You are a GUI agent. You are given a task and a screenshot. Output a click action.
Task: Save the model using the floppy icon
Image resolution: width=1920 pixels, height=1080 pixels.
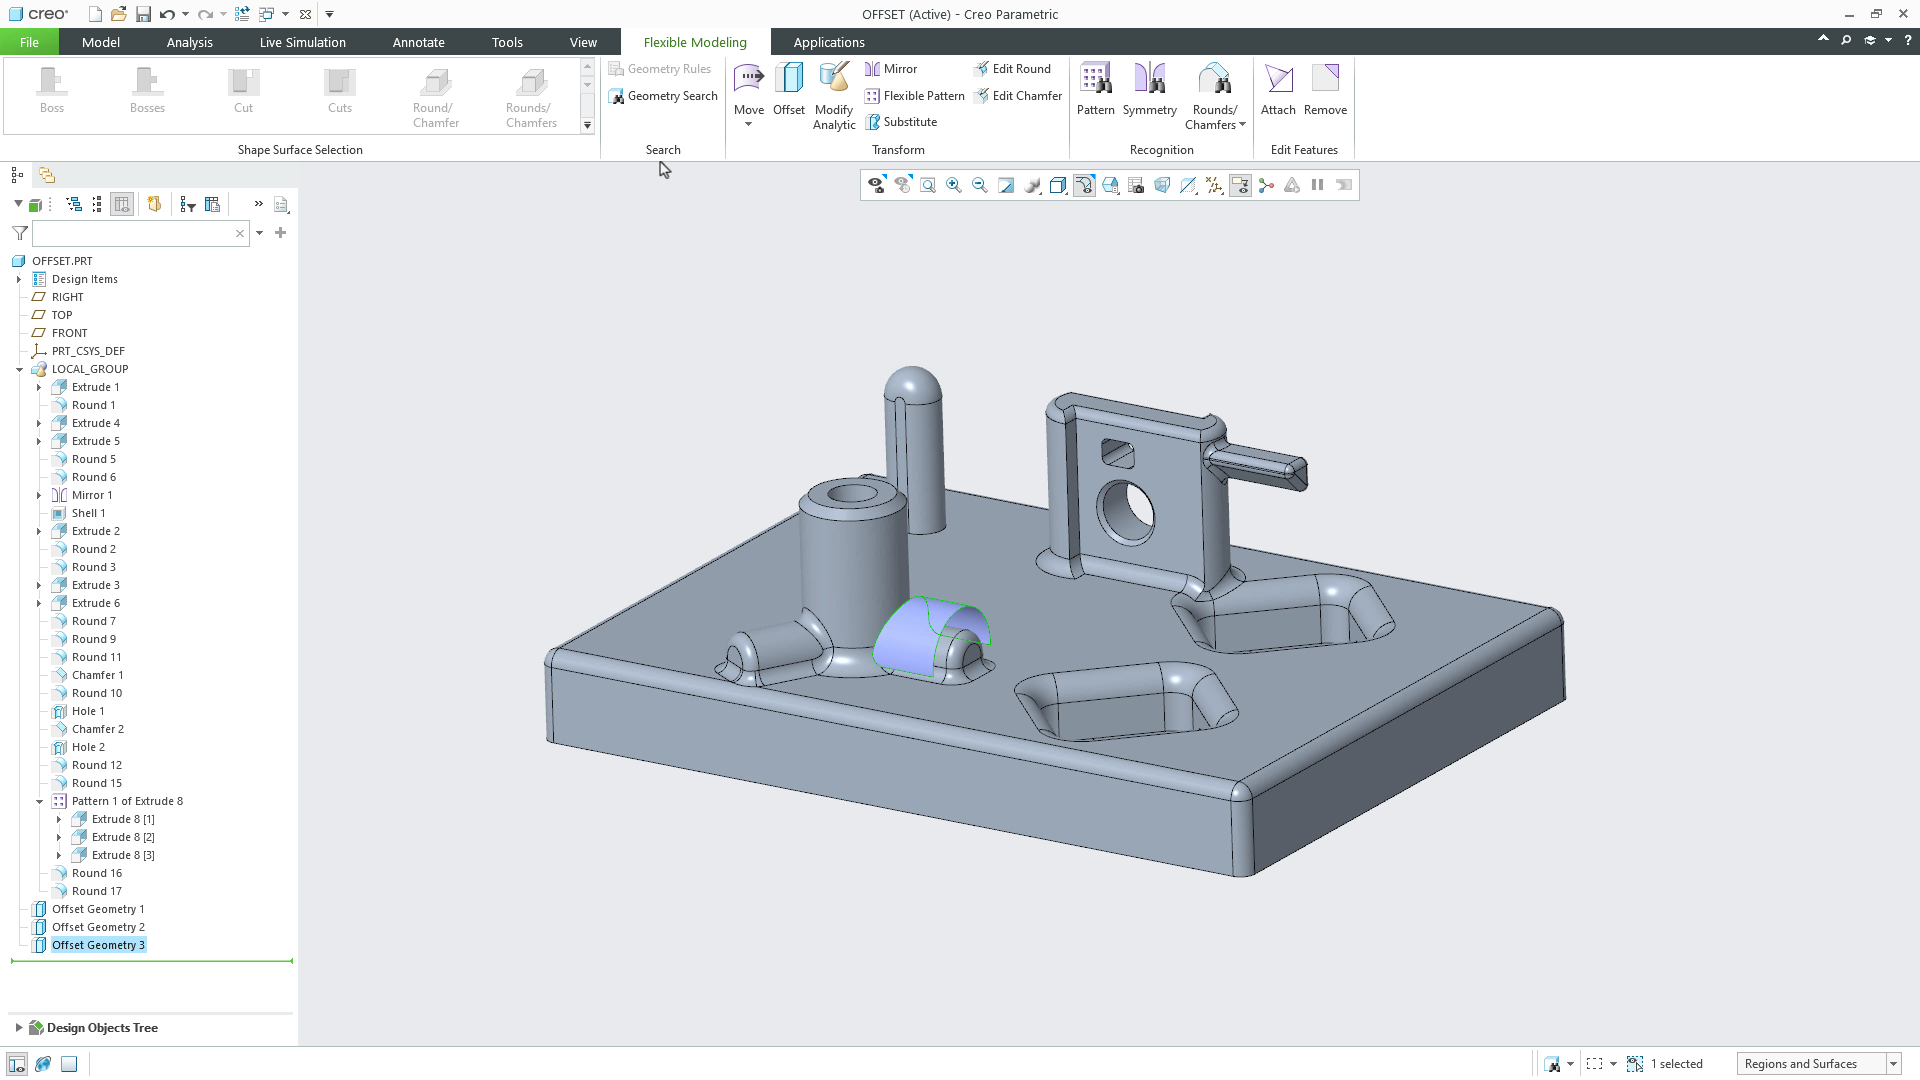pos(143,14)
